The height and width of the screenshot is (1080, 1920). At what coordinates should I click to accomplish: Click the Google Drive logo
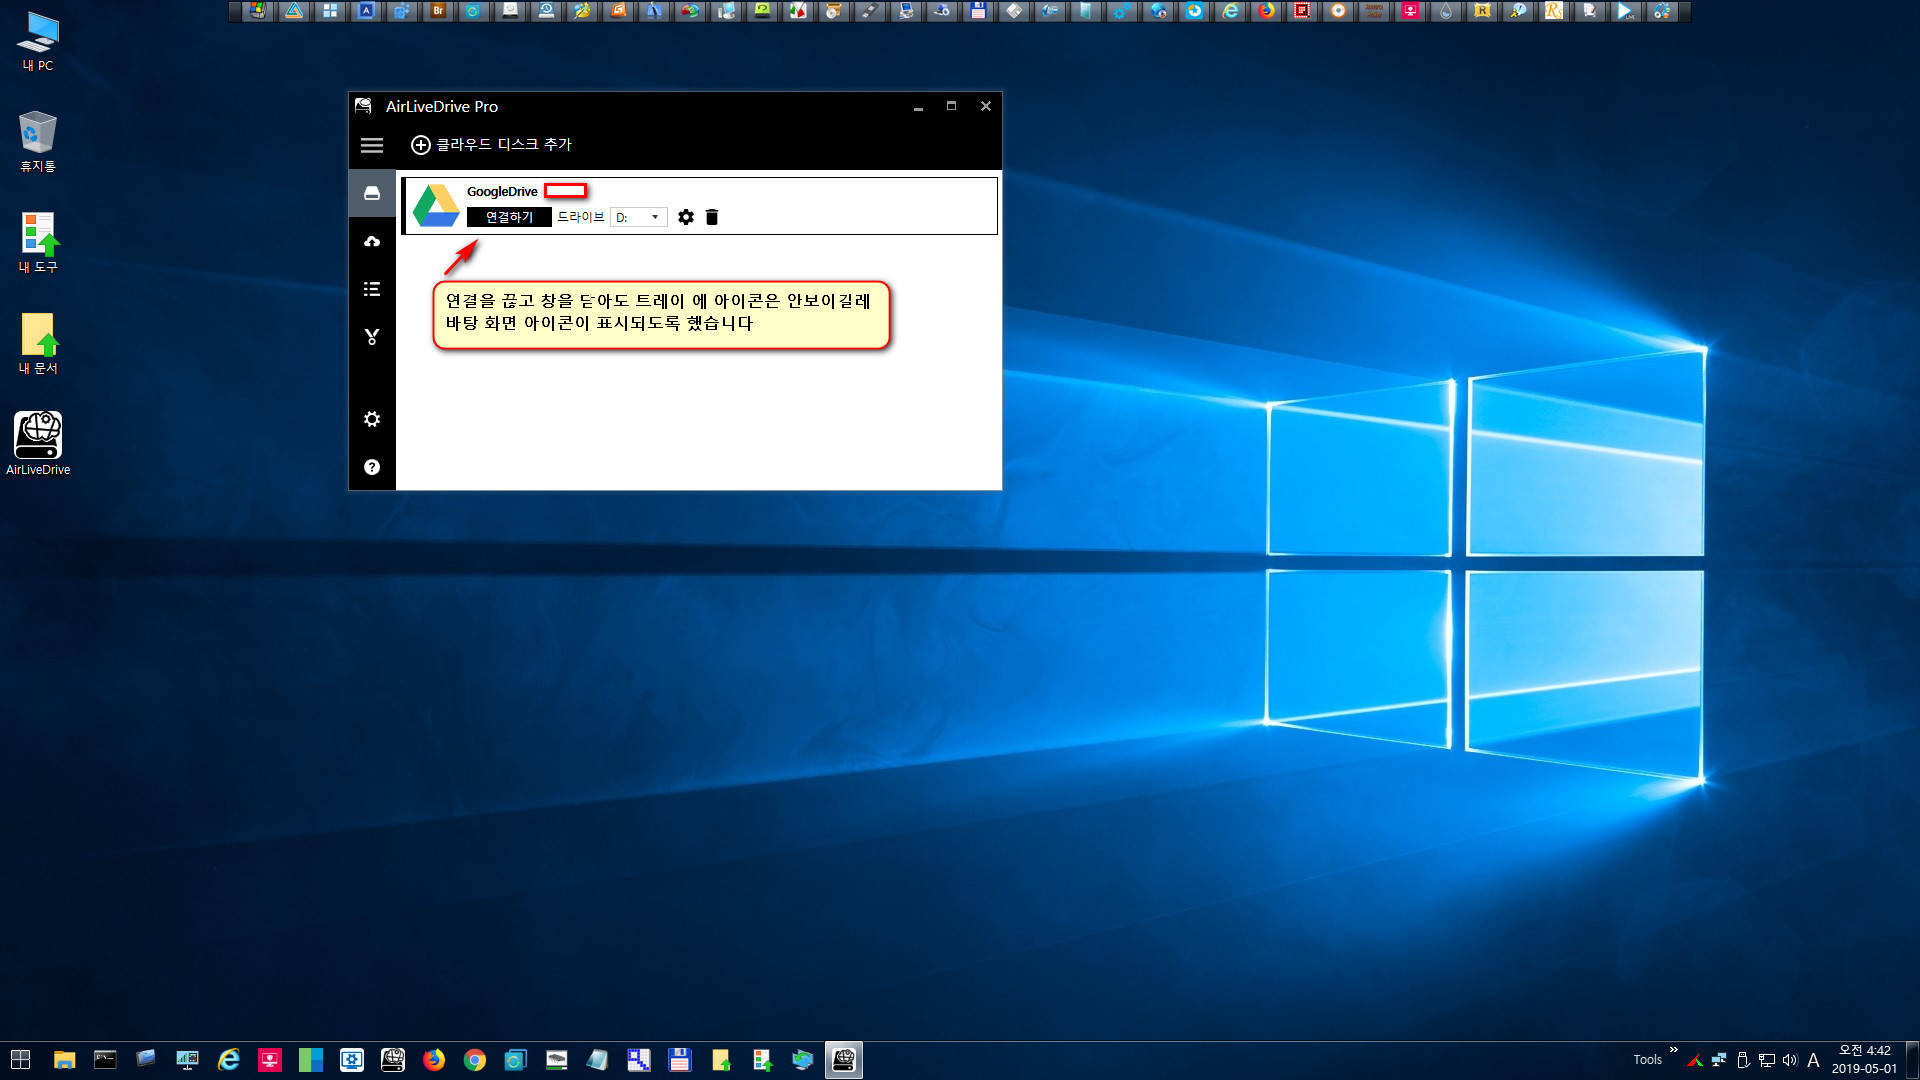coord(436,205)
